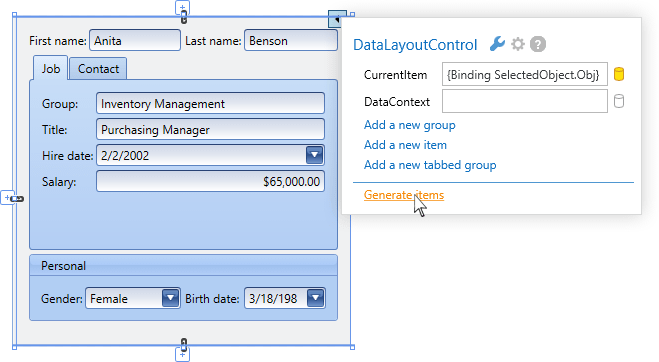Click the DataContext input field

click(x=525, y=101)
